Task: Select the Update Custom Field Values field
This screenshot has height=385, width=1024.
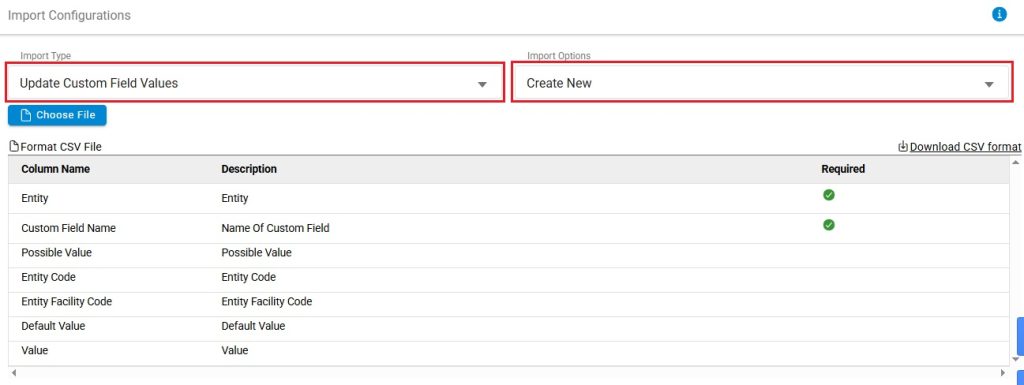Action: pyautogui.click(x=255, y=83)
